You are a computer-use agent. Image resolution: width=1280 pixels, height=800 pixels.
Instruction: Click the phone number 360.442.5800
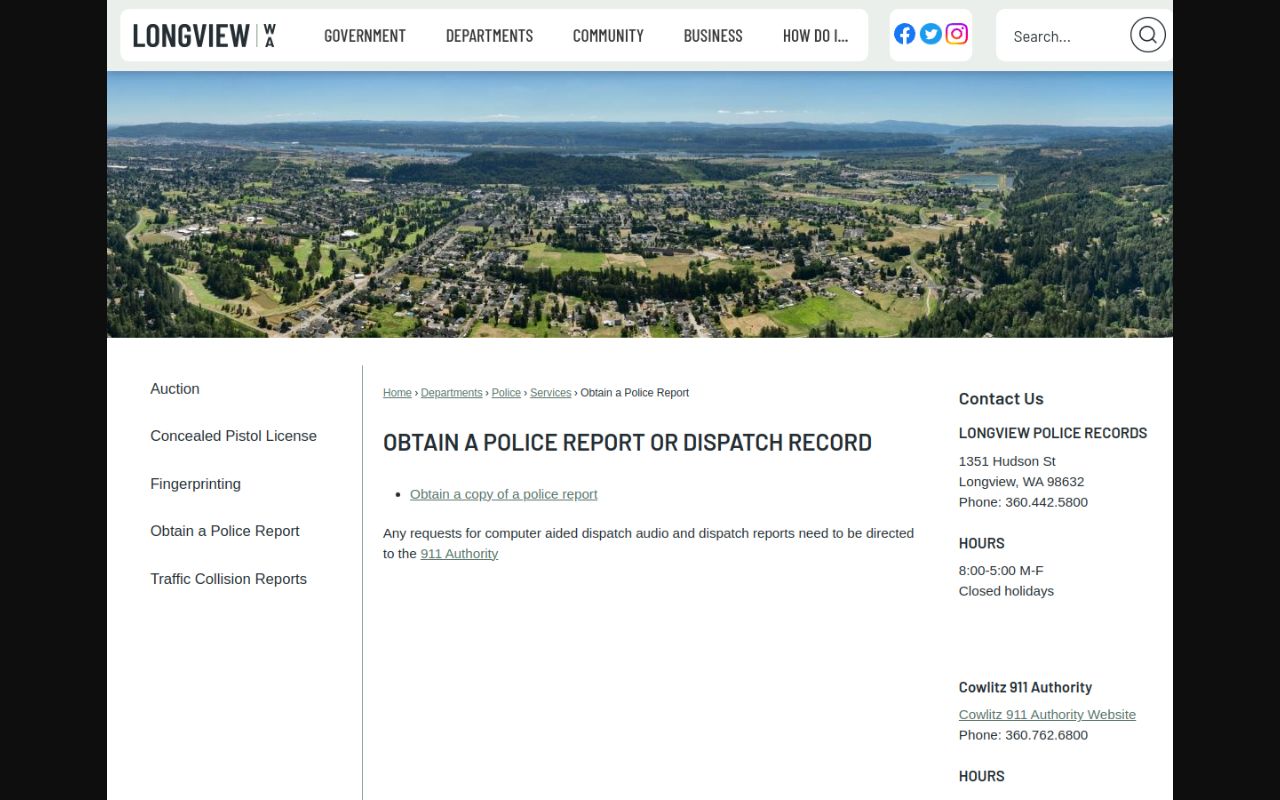[1046, 502]
